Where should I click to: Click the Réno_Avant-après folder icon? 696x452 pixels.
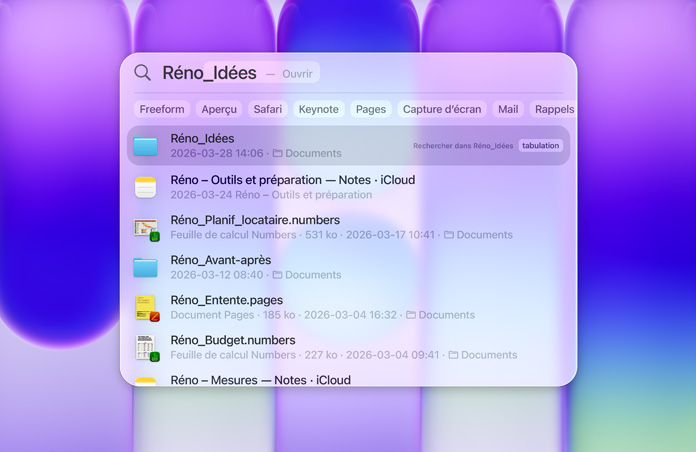[146, 267]
